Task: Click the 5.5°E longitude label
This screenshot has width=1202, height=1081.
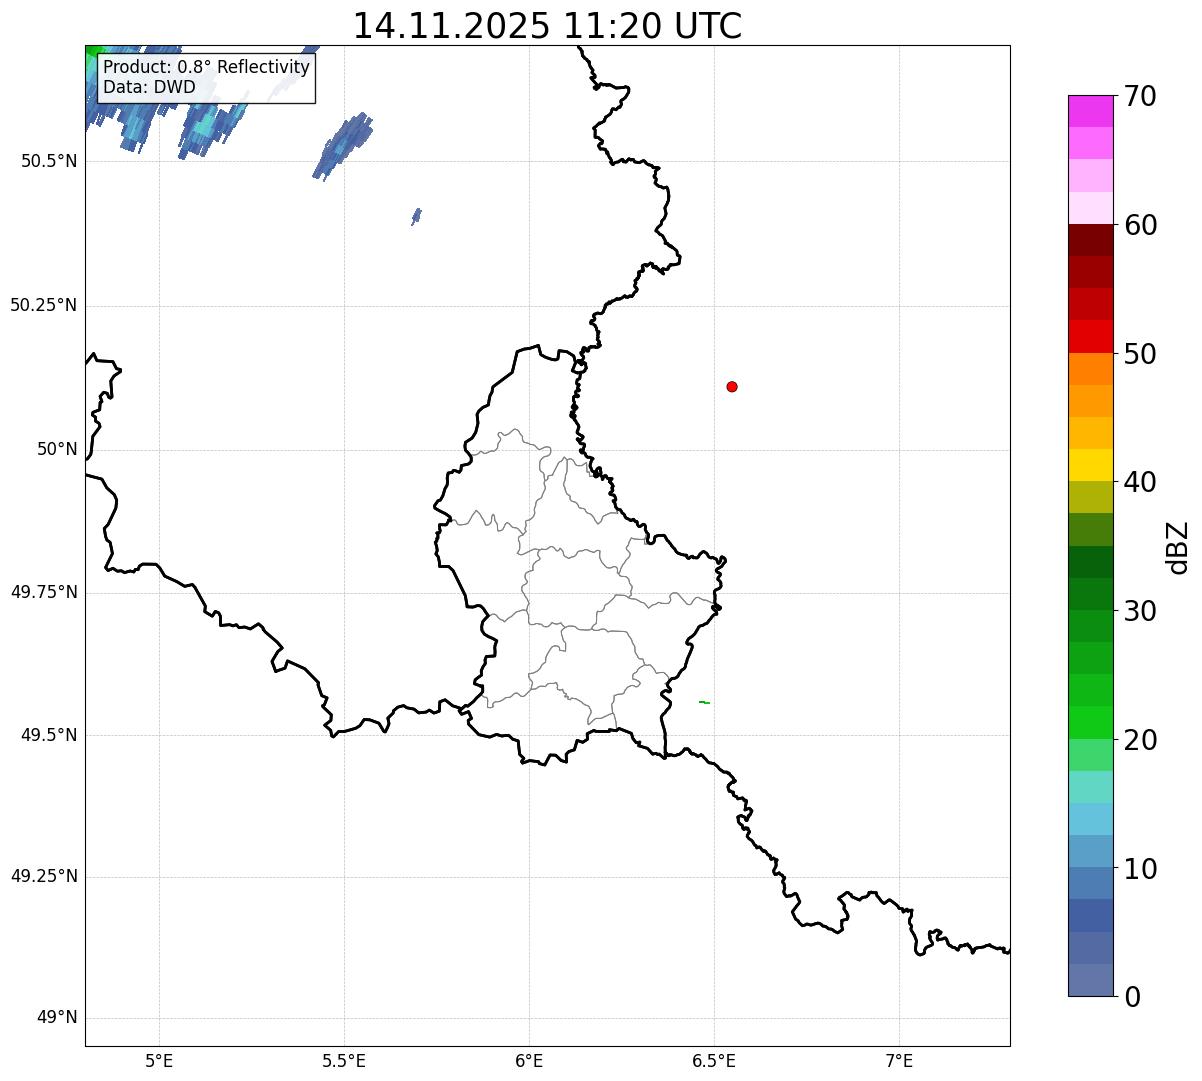Action: point(344,1061)
